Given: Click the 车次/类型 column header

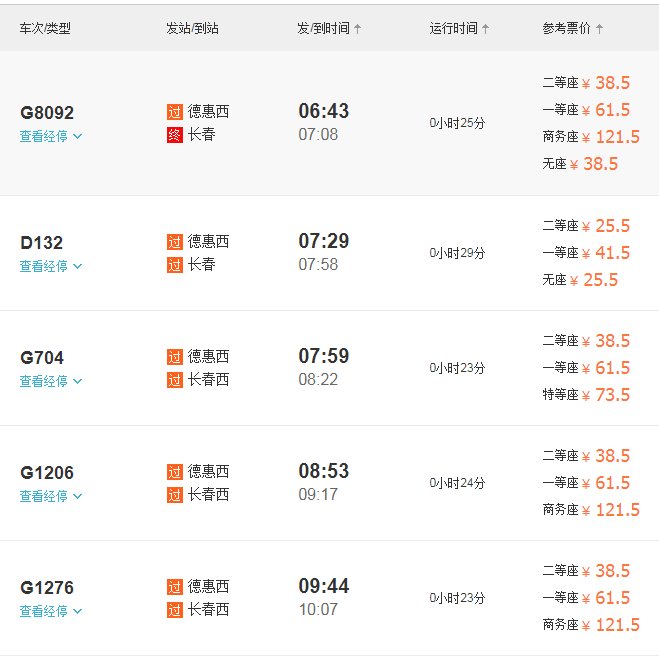Looking at the screenshot, I should pos(45,28).
